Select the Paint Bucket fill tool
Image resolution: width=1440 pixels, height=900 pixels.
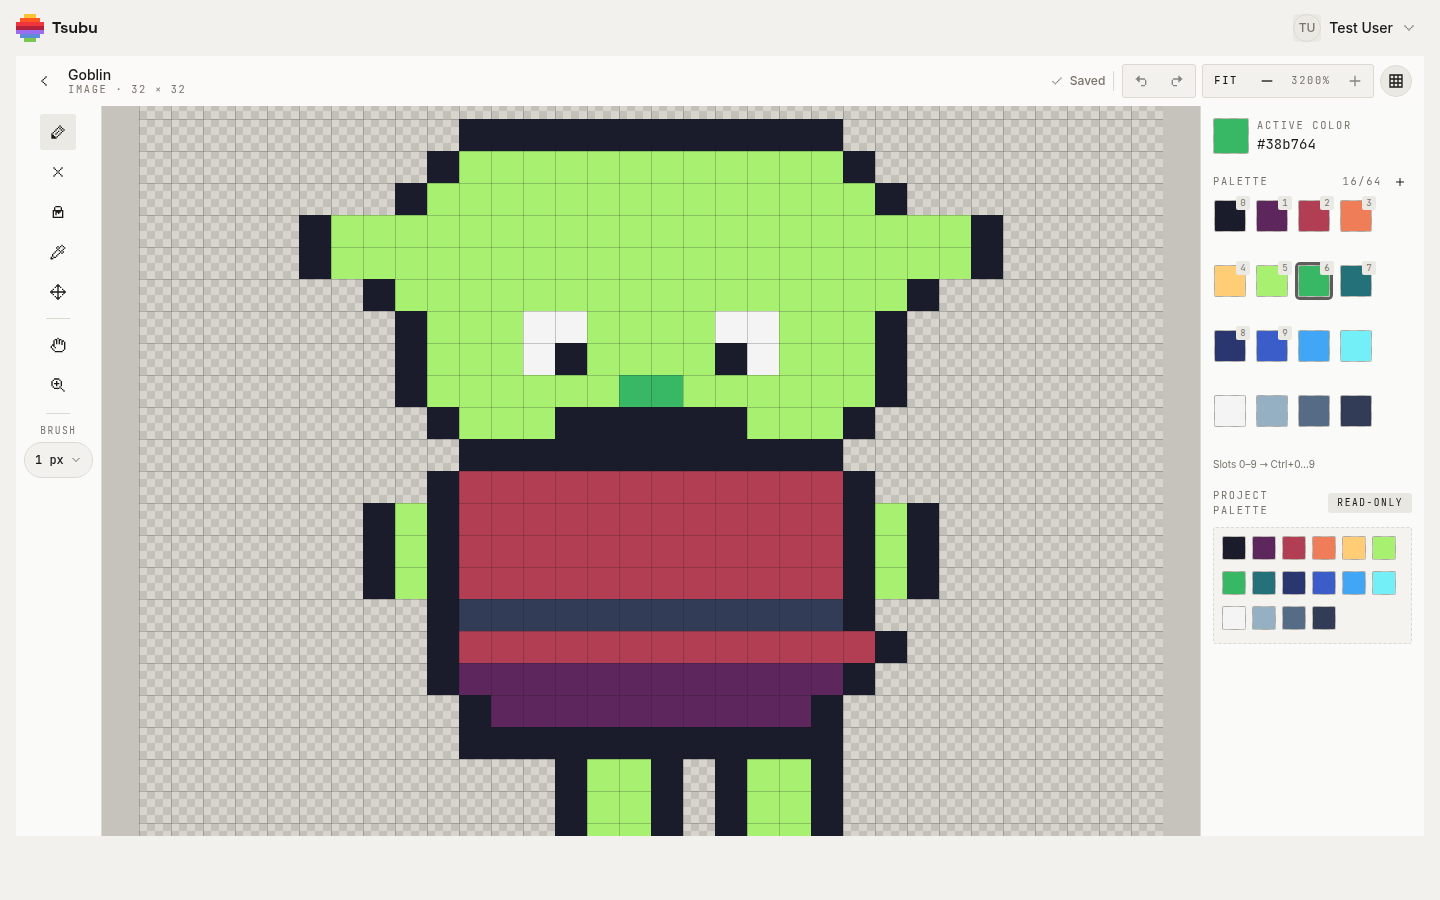pyautogui.click(x=58, y=212)
